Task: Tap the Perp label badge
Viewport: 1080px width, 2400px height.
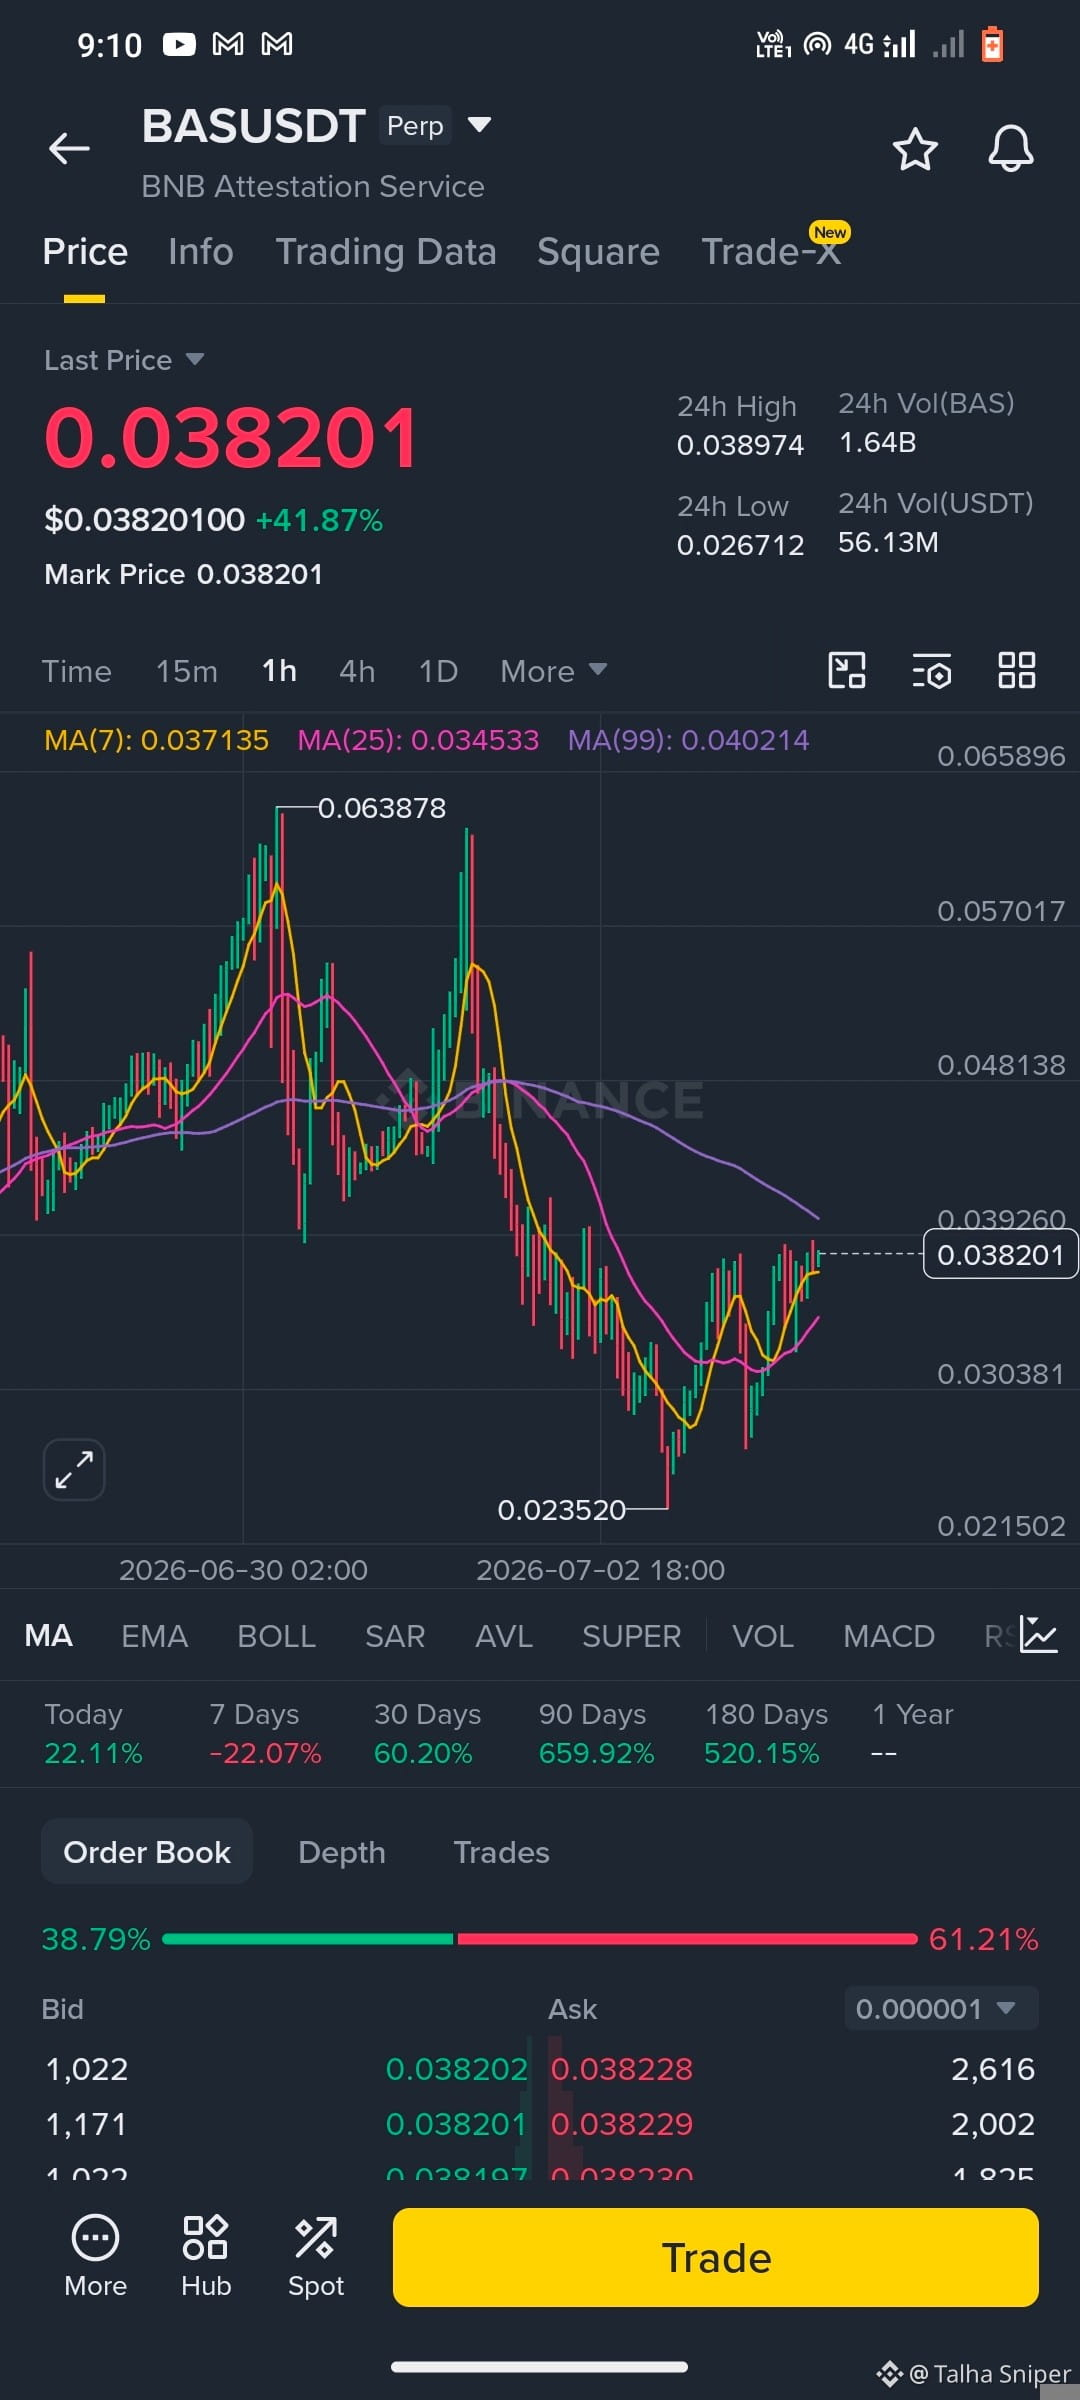Action: pyautogui.click(x=415, y=126)
